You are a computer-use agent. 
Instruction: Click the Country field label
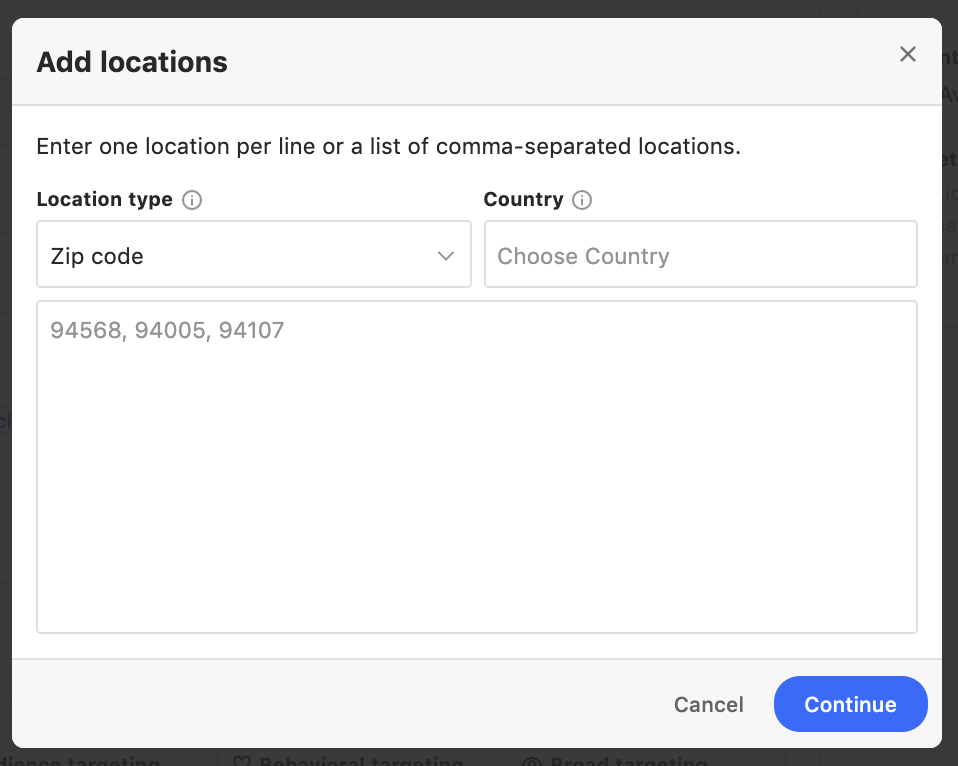coord(523,199)
